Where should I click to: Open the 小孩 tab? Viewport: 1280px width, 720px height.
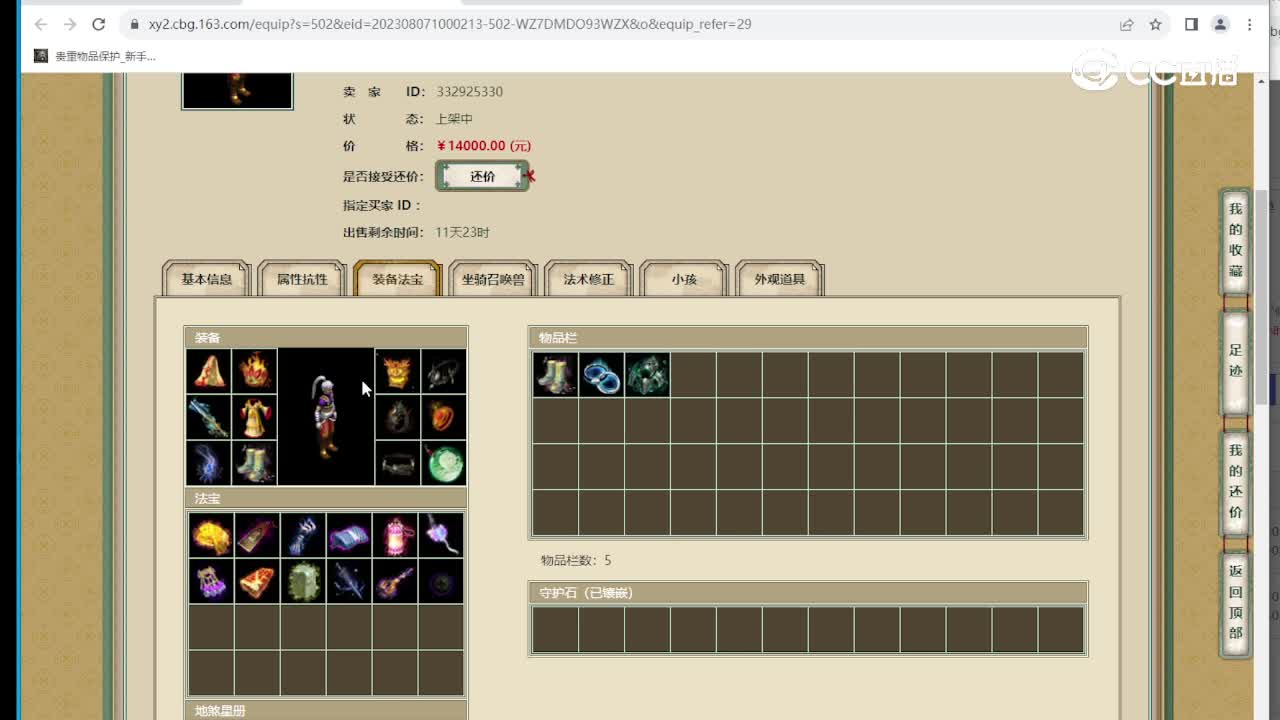click(x=684, y=279)
